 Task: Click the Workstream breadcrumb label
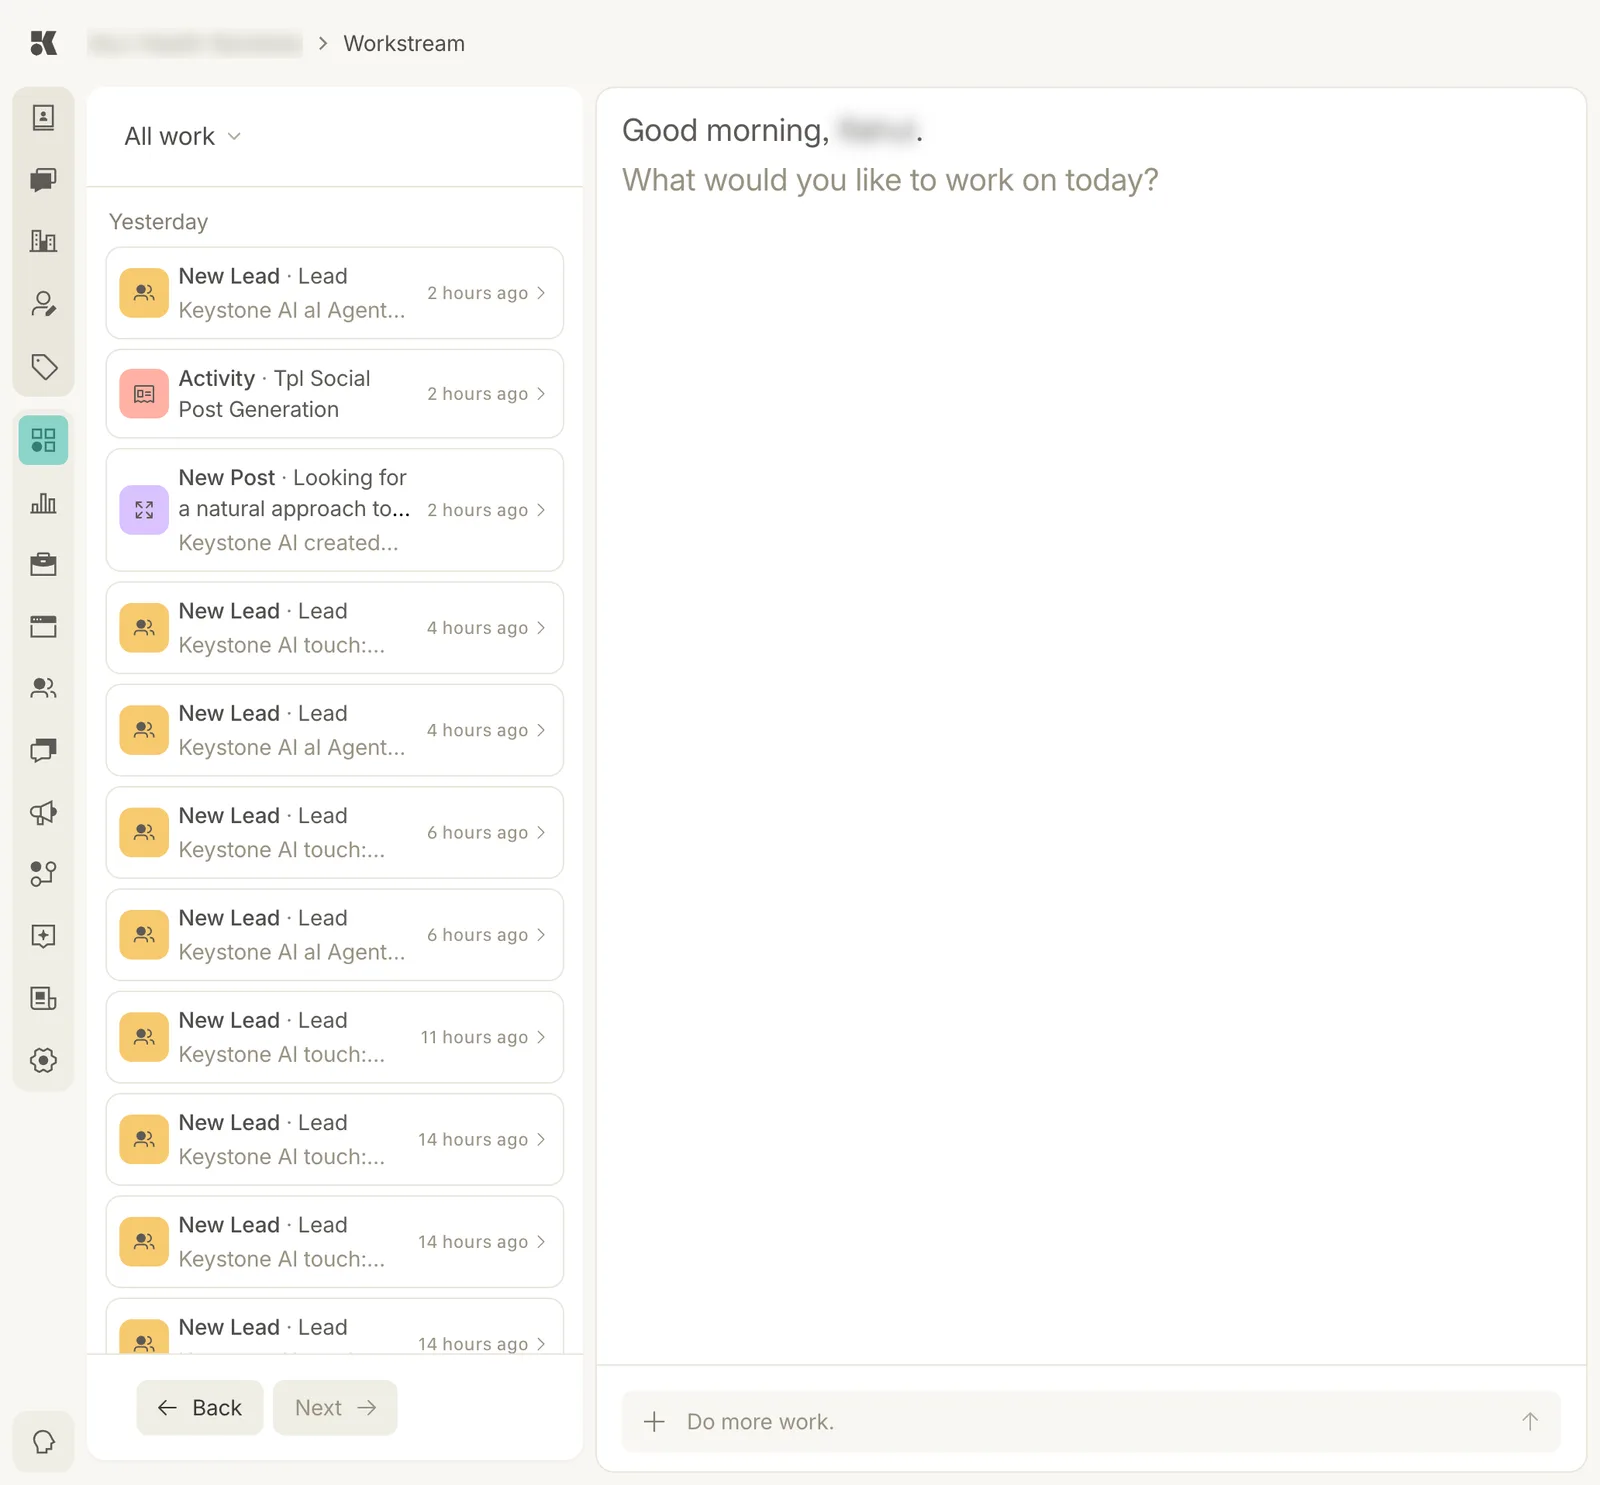pyautogui.click(x=404, y=44)
